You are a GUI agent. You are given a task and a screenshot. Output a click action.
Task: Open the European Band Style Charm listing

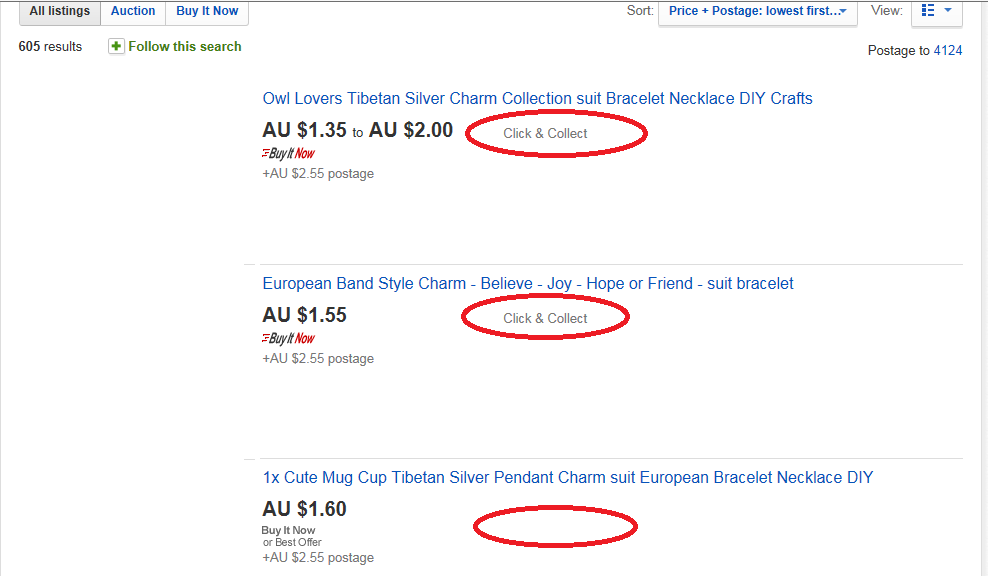click(x=528, y=284)
